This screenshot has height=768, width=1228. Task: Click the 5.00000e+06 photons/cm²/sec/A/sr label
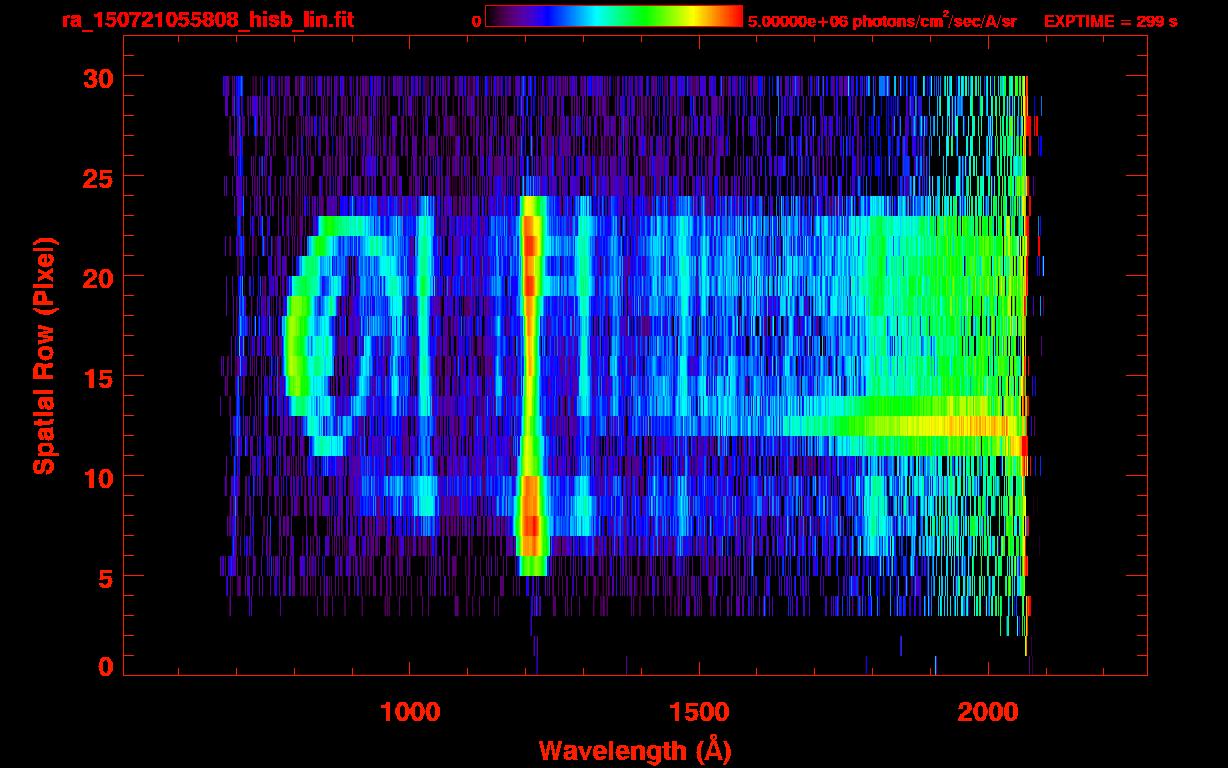(x=881, y=21)
